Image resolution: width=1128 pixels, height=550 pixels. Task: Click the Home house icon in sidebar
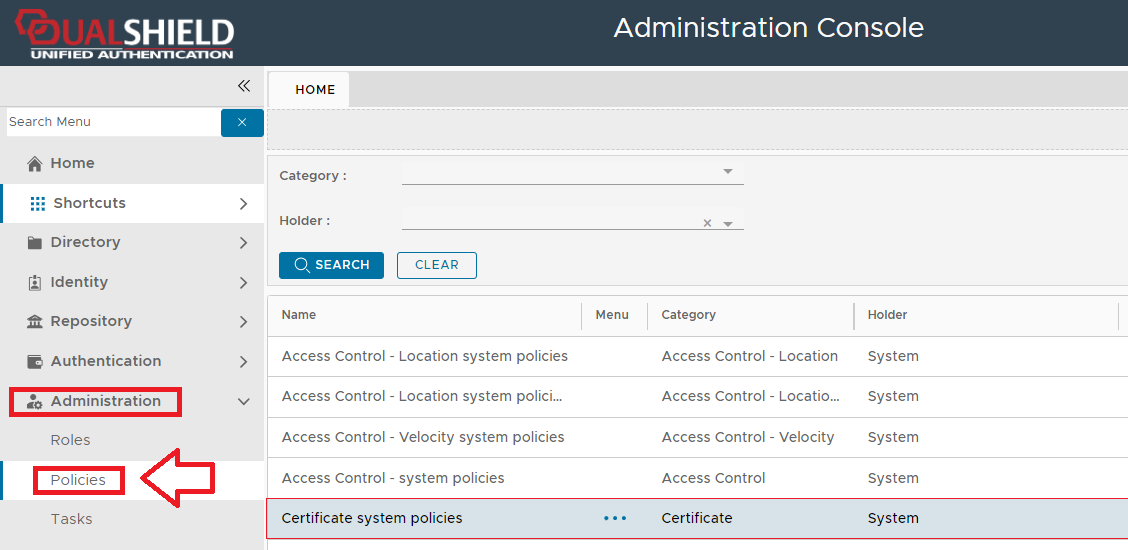[35, 163]
